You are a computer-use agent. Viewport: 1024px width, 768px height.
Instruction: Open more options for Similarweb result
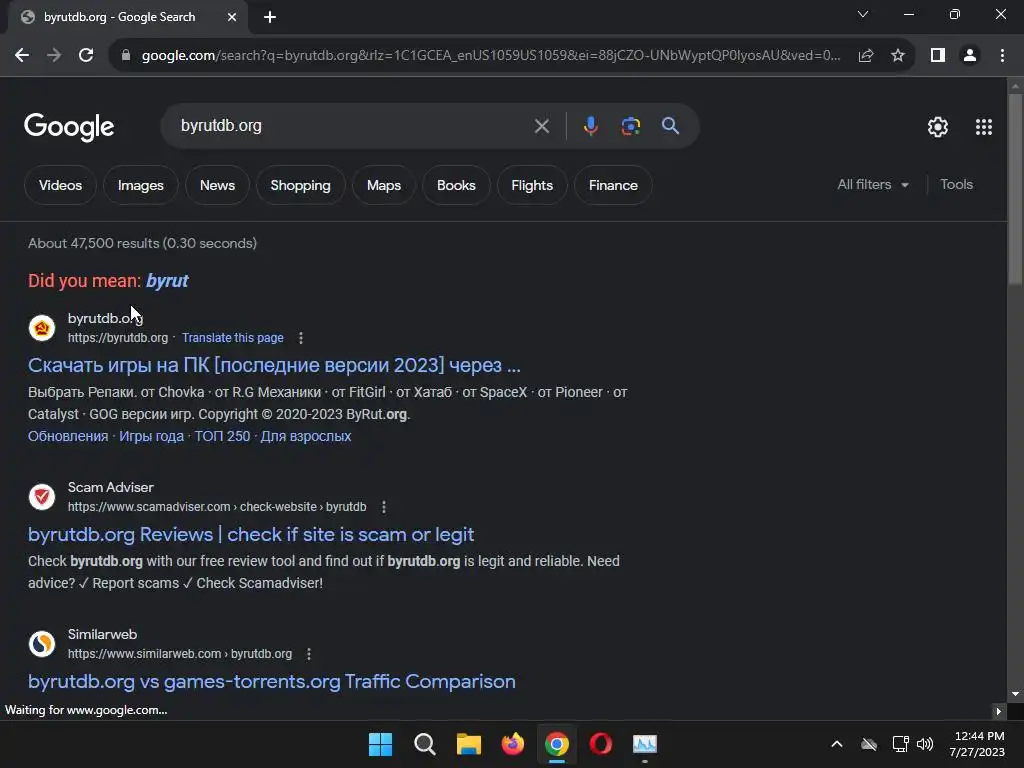pyautogui.click(x=309, y=654)
